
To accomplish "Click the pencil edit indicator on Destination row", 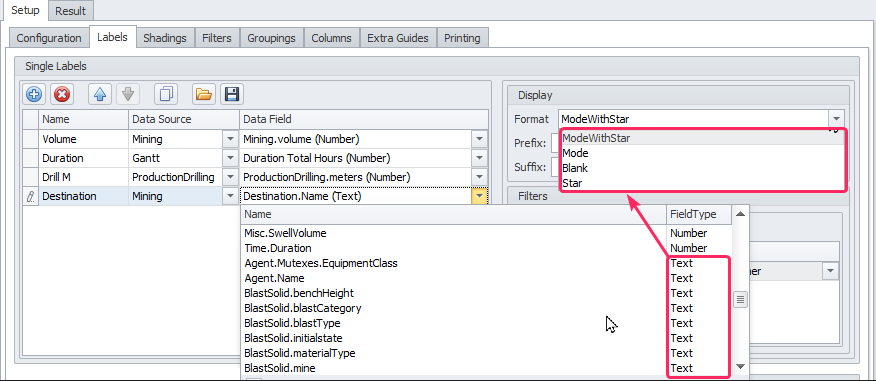I will [x=31, y=196].
